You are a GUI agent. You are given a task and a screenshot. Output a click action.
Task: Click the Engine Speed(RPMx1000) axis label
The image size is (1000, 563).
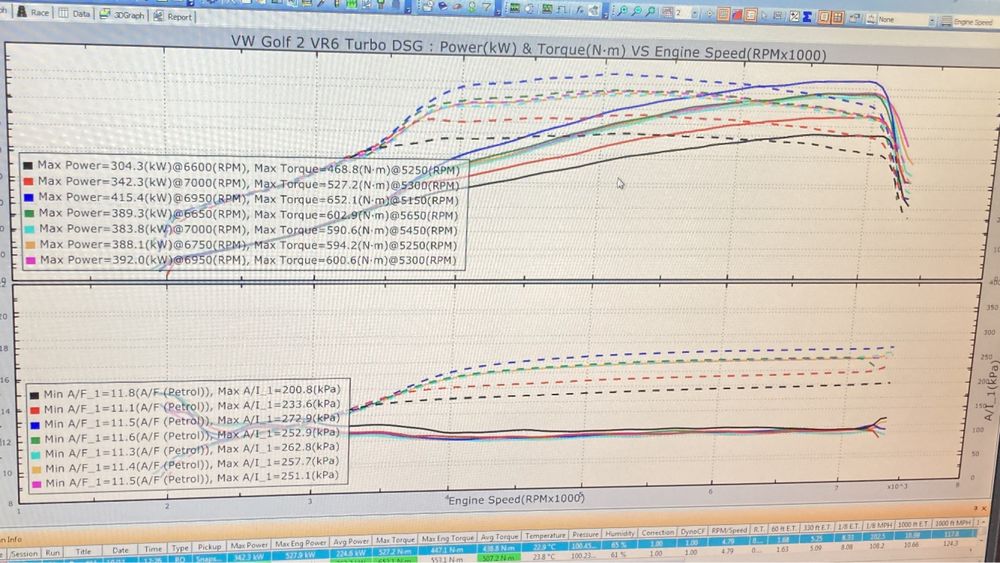click(x=515, y=499)
